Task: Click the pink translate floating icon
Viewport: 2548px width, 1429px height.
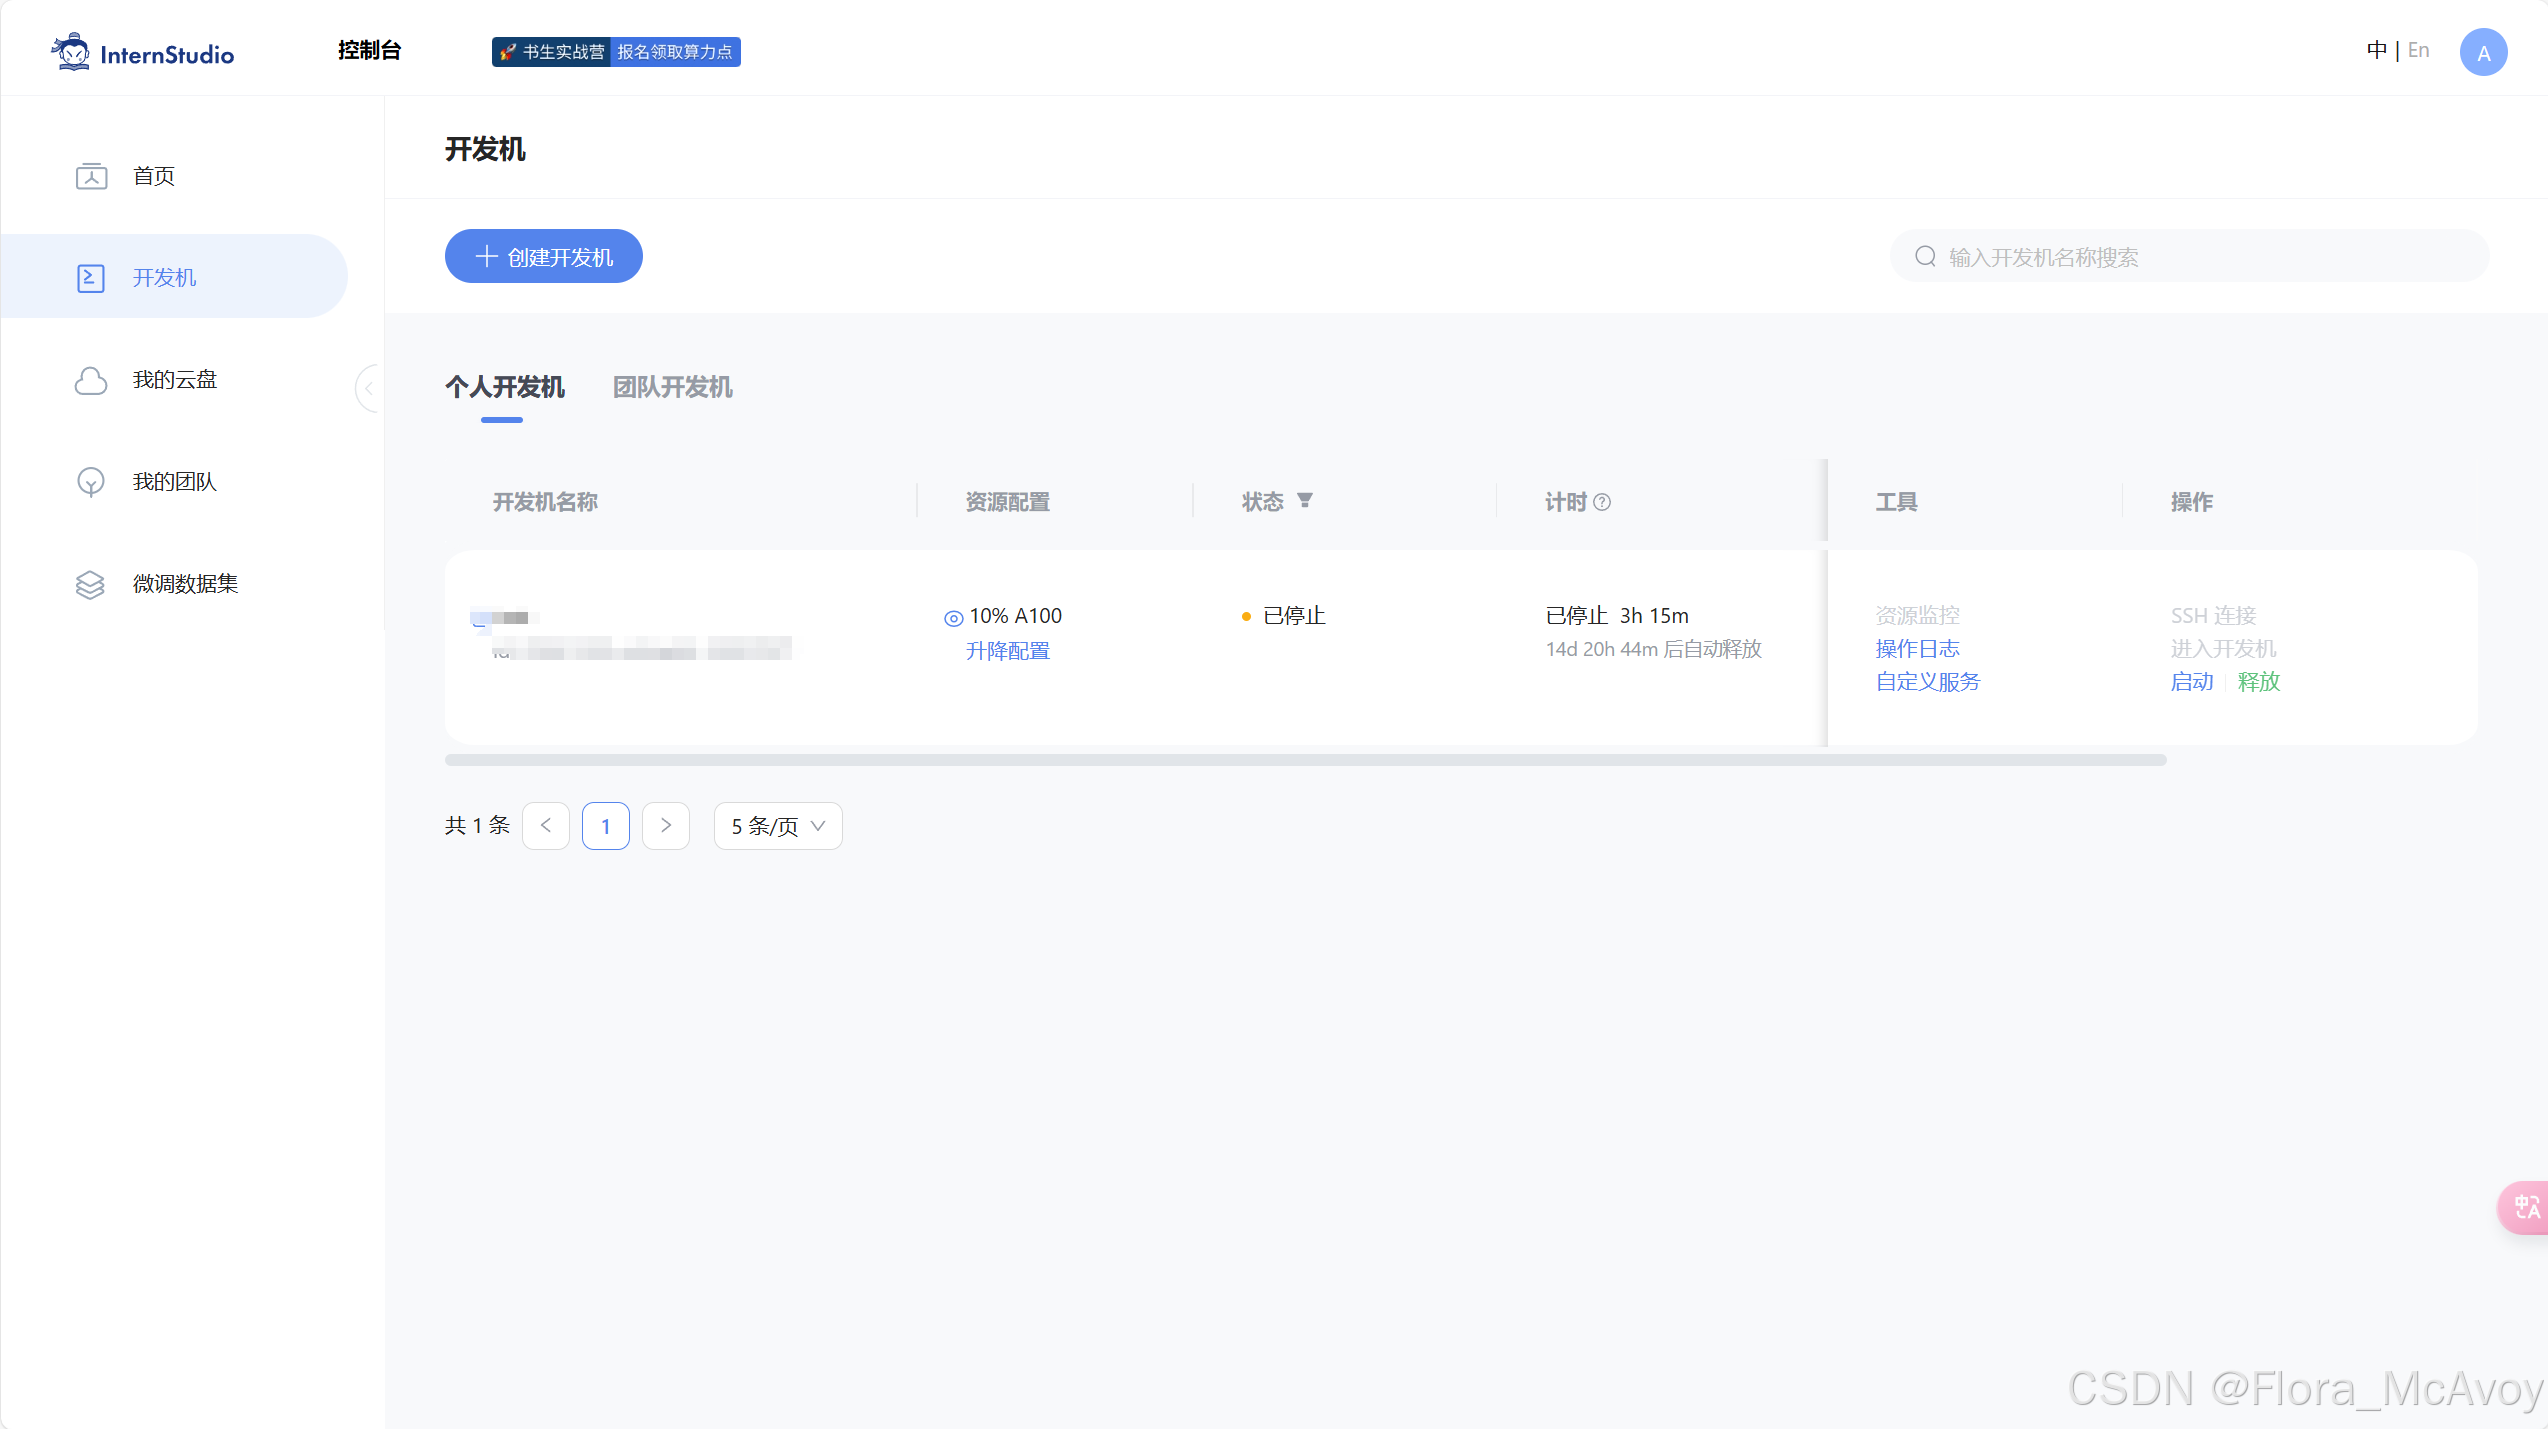Action: tap(2525, 1207)
